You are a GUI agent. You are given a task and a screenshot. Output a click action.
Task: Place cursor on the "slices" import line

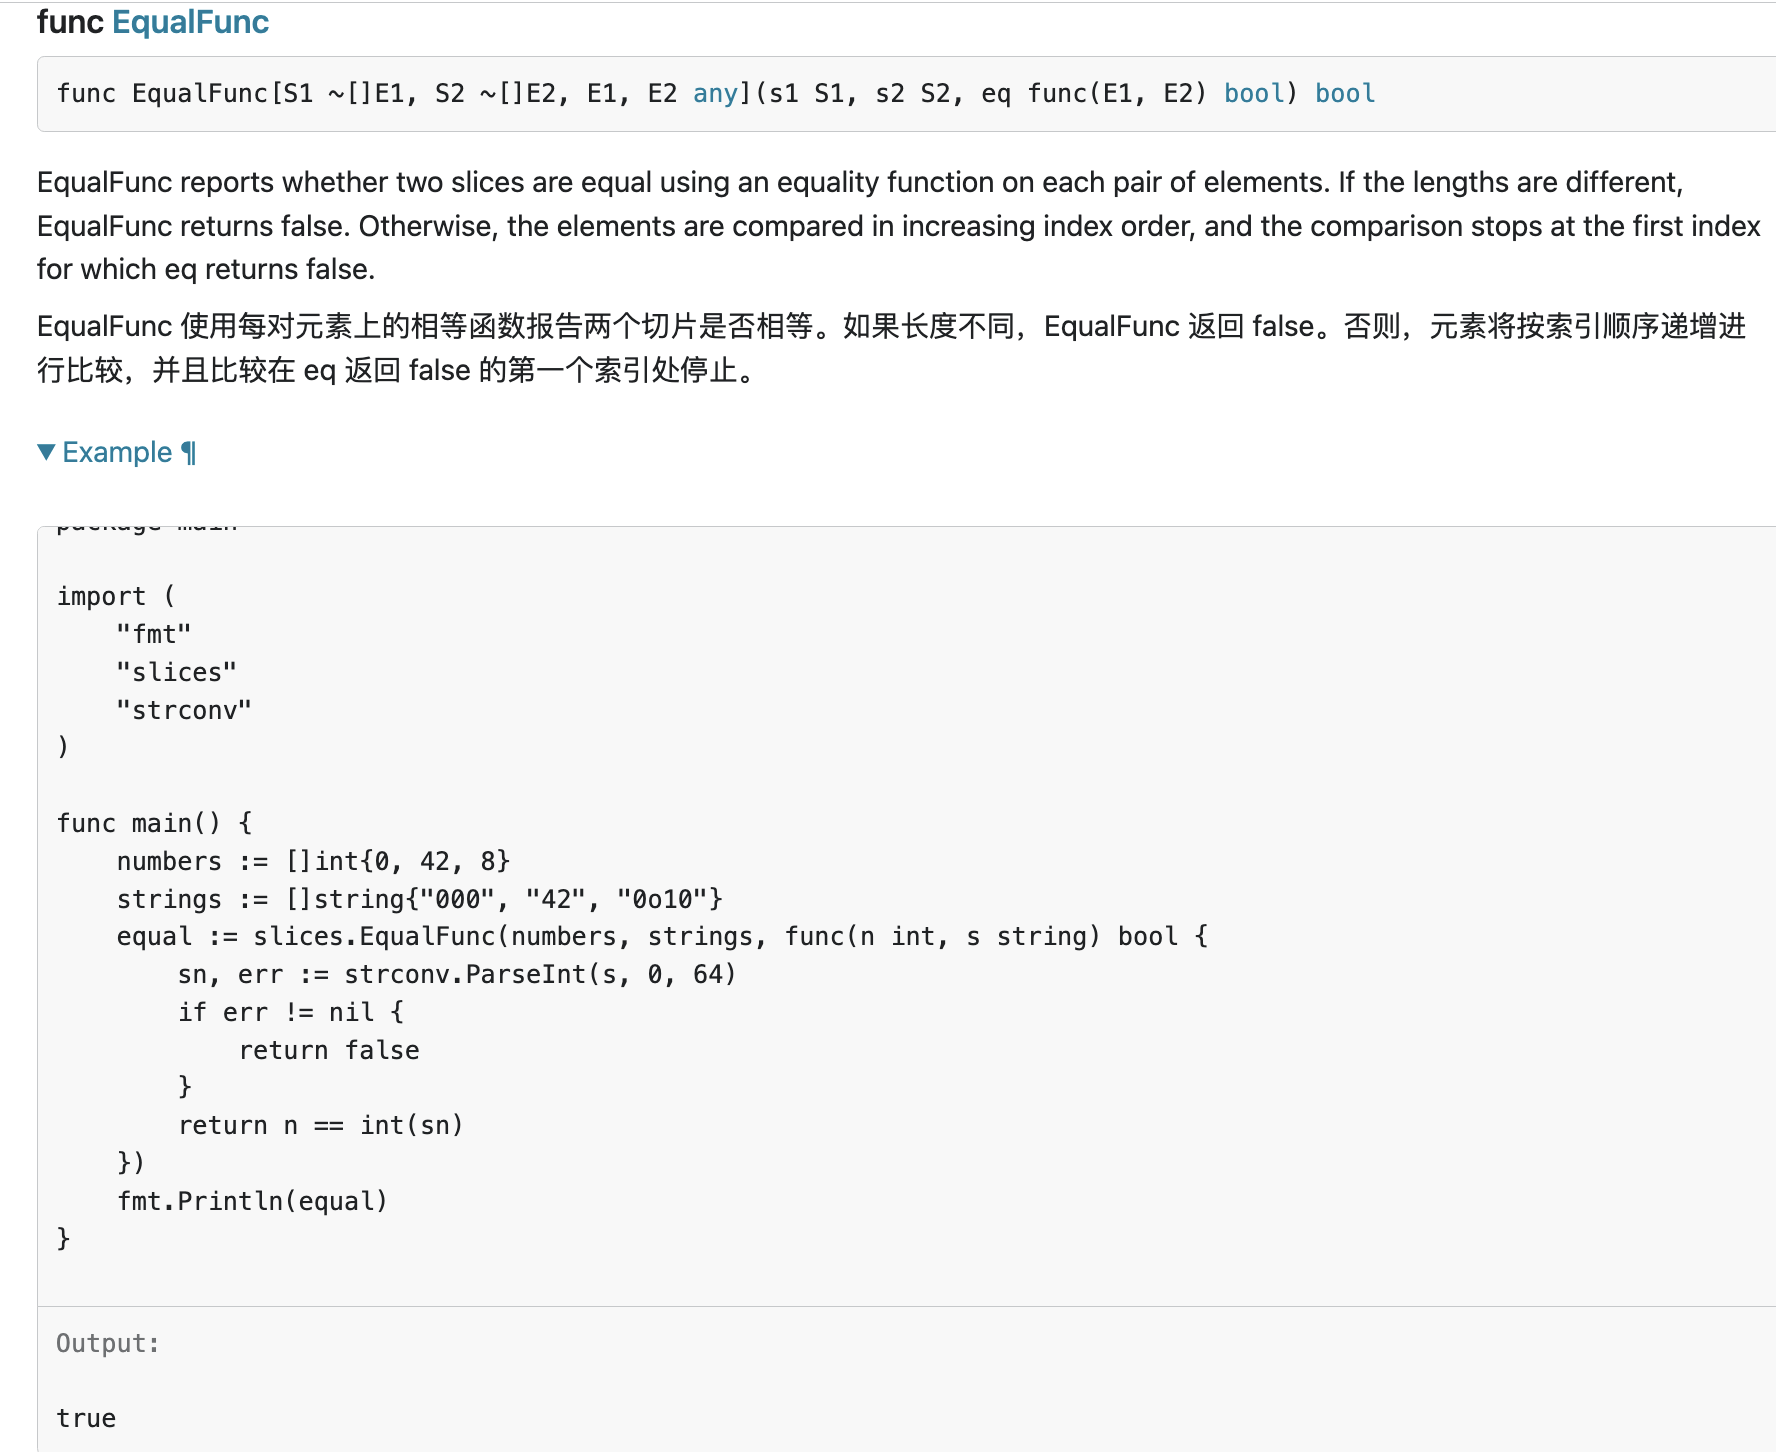pyautogui.click(x=176, y=672)
